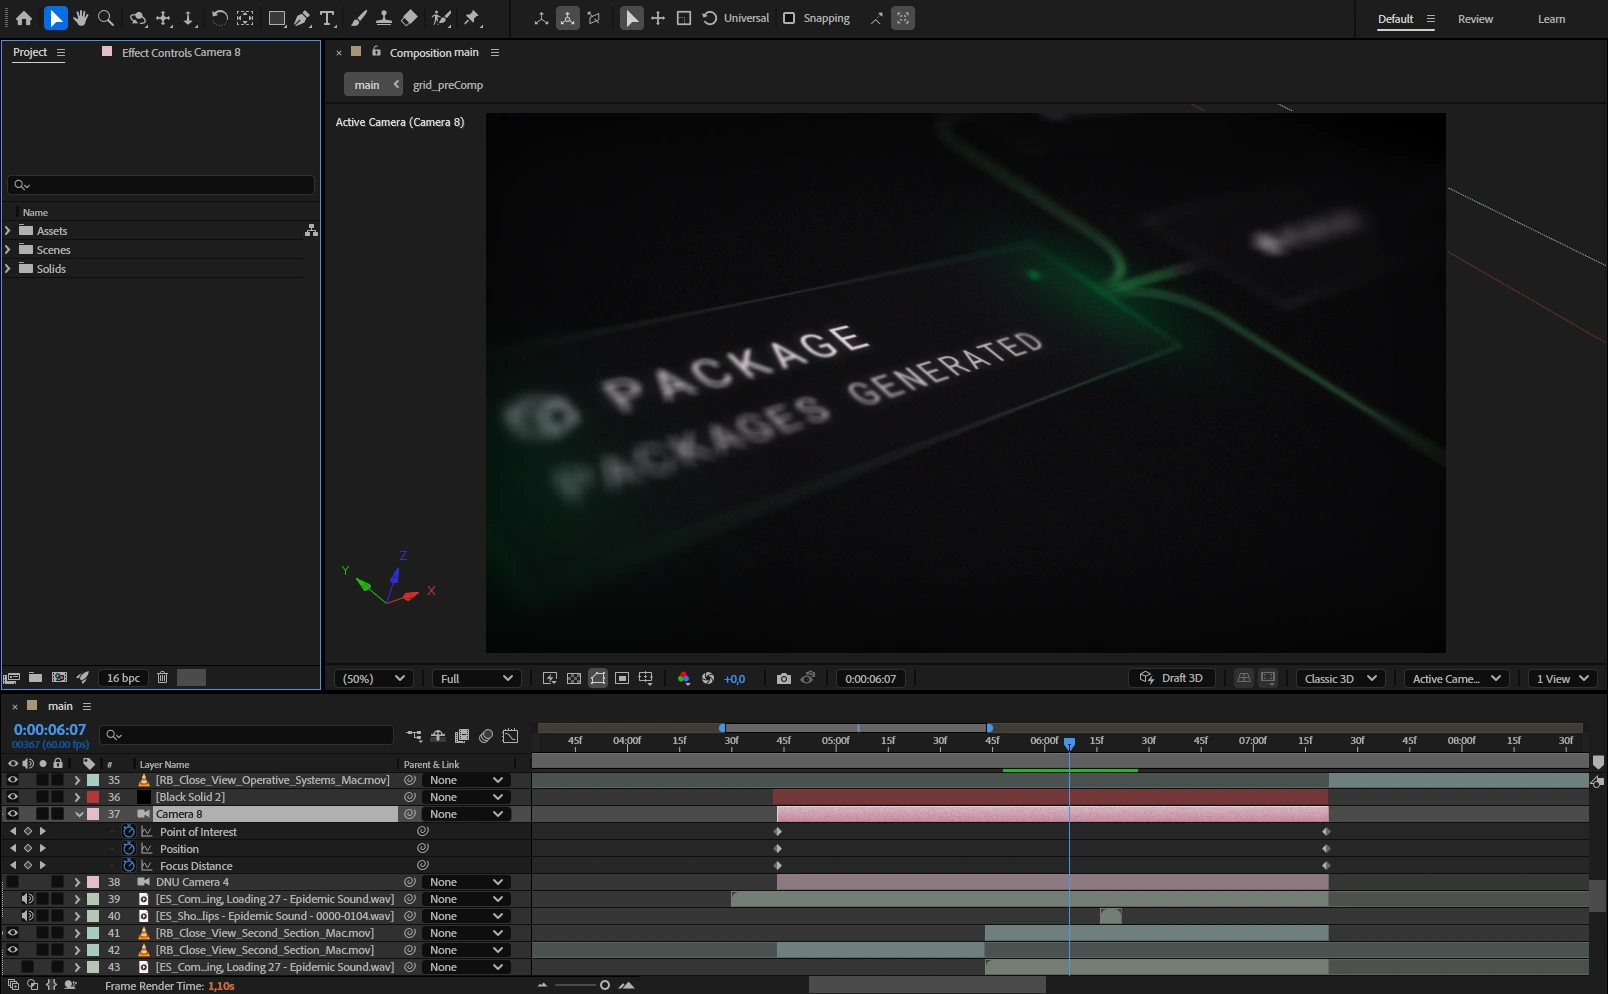This screenshot has height=994, width=1608.
Task: Select the Puppet Pin tool
Action: (x=472, y=18)
